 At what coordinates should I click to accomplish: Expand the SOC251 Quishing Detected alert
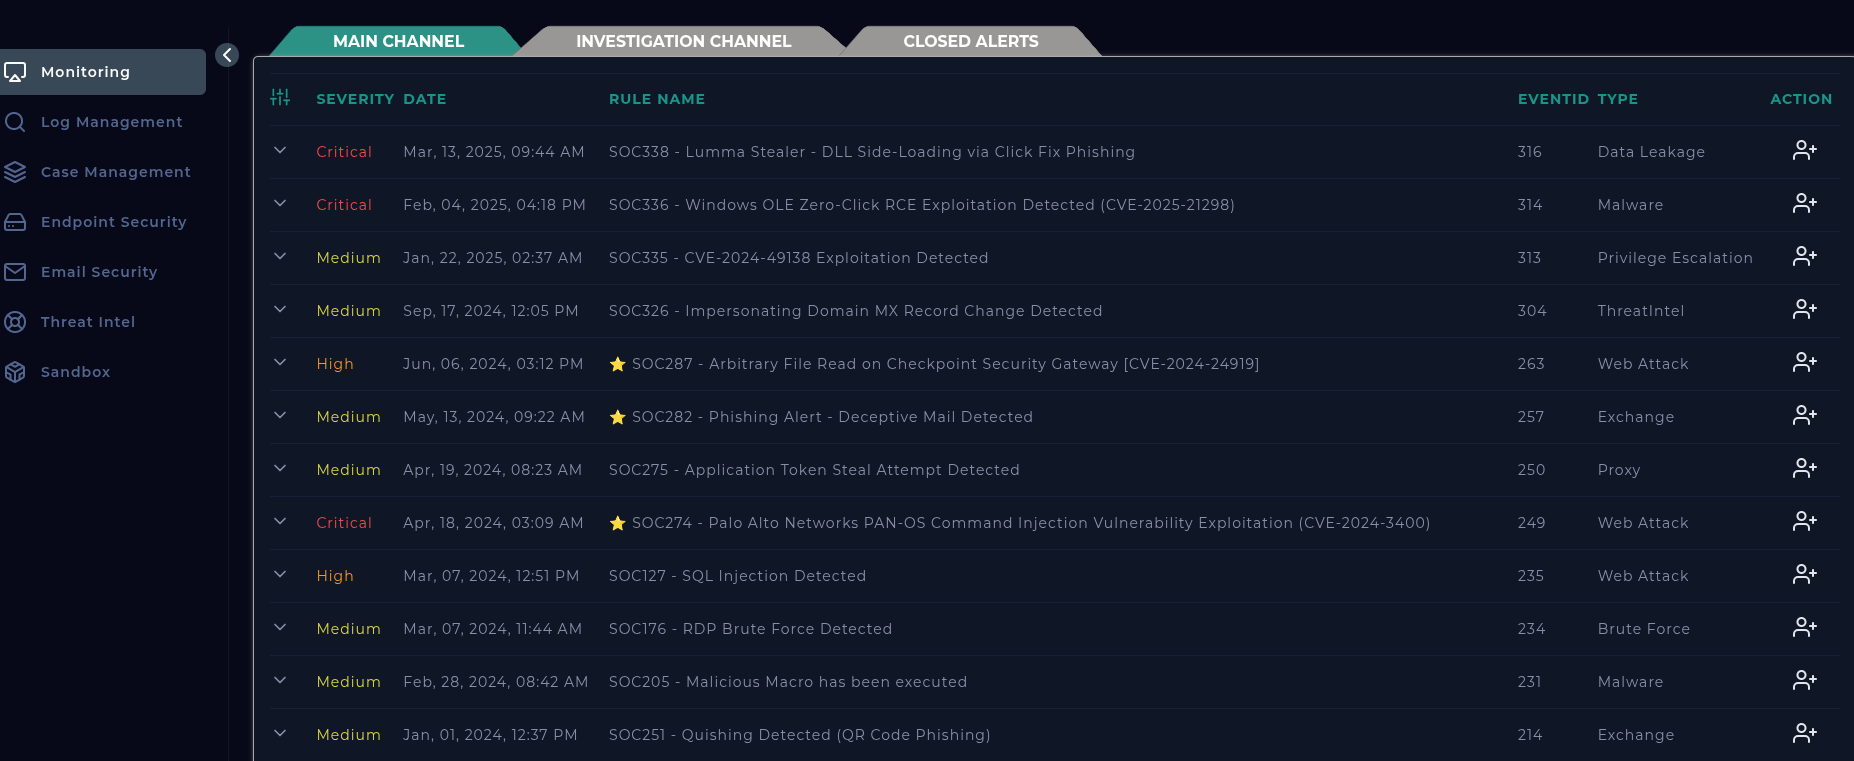280,734
